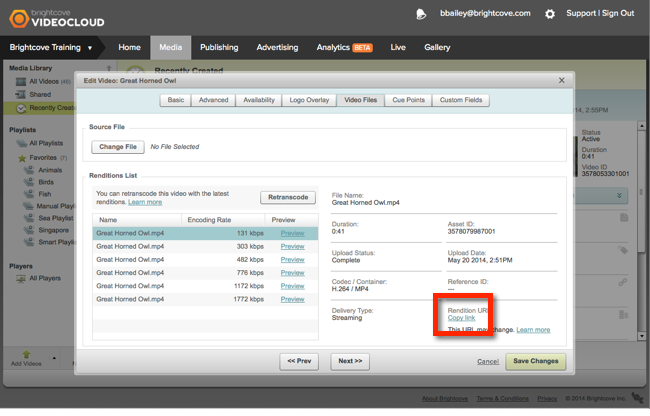Click the Recently Created clock icon

click(x=21, y=108)
